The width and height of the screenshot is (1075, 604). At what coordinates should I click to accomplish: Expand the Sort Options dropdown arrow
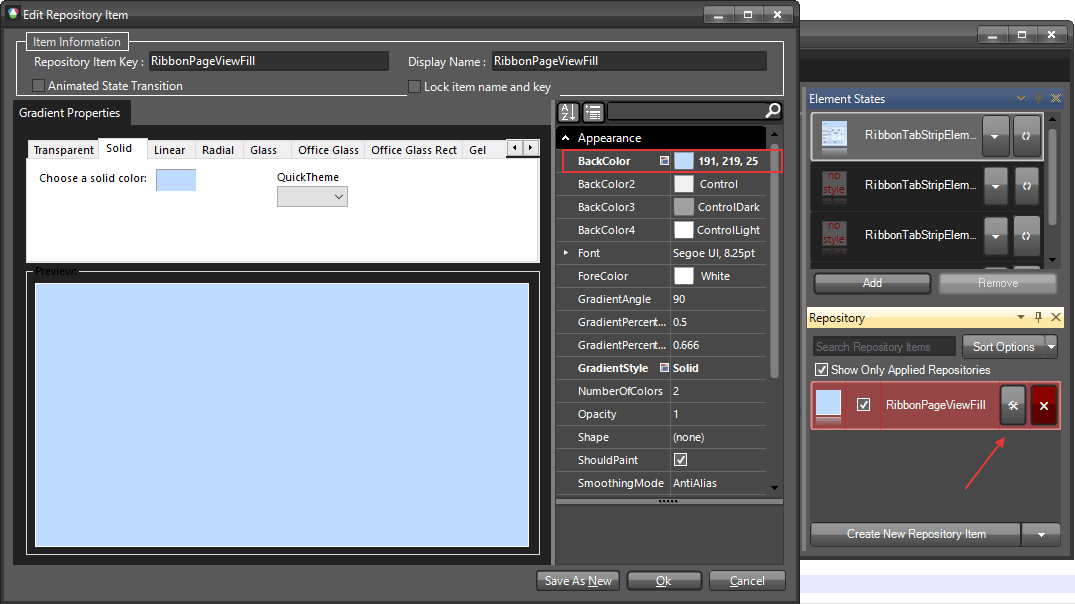tap(1052, 346)
